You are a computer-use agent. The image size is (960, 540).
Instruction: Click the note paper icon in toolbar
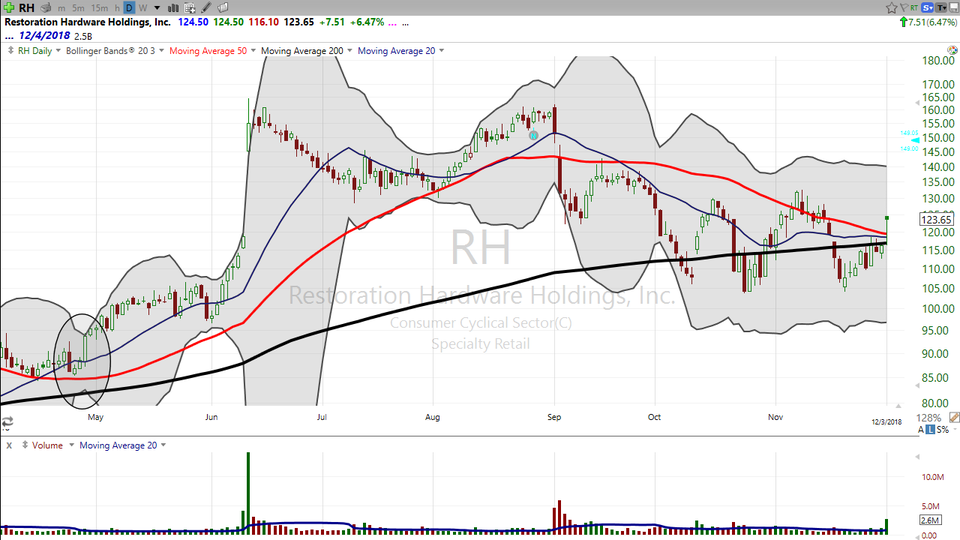pyautogui.click(x=223, y=8)
